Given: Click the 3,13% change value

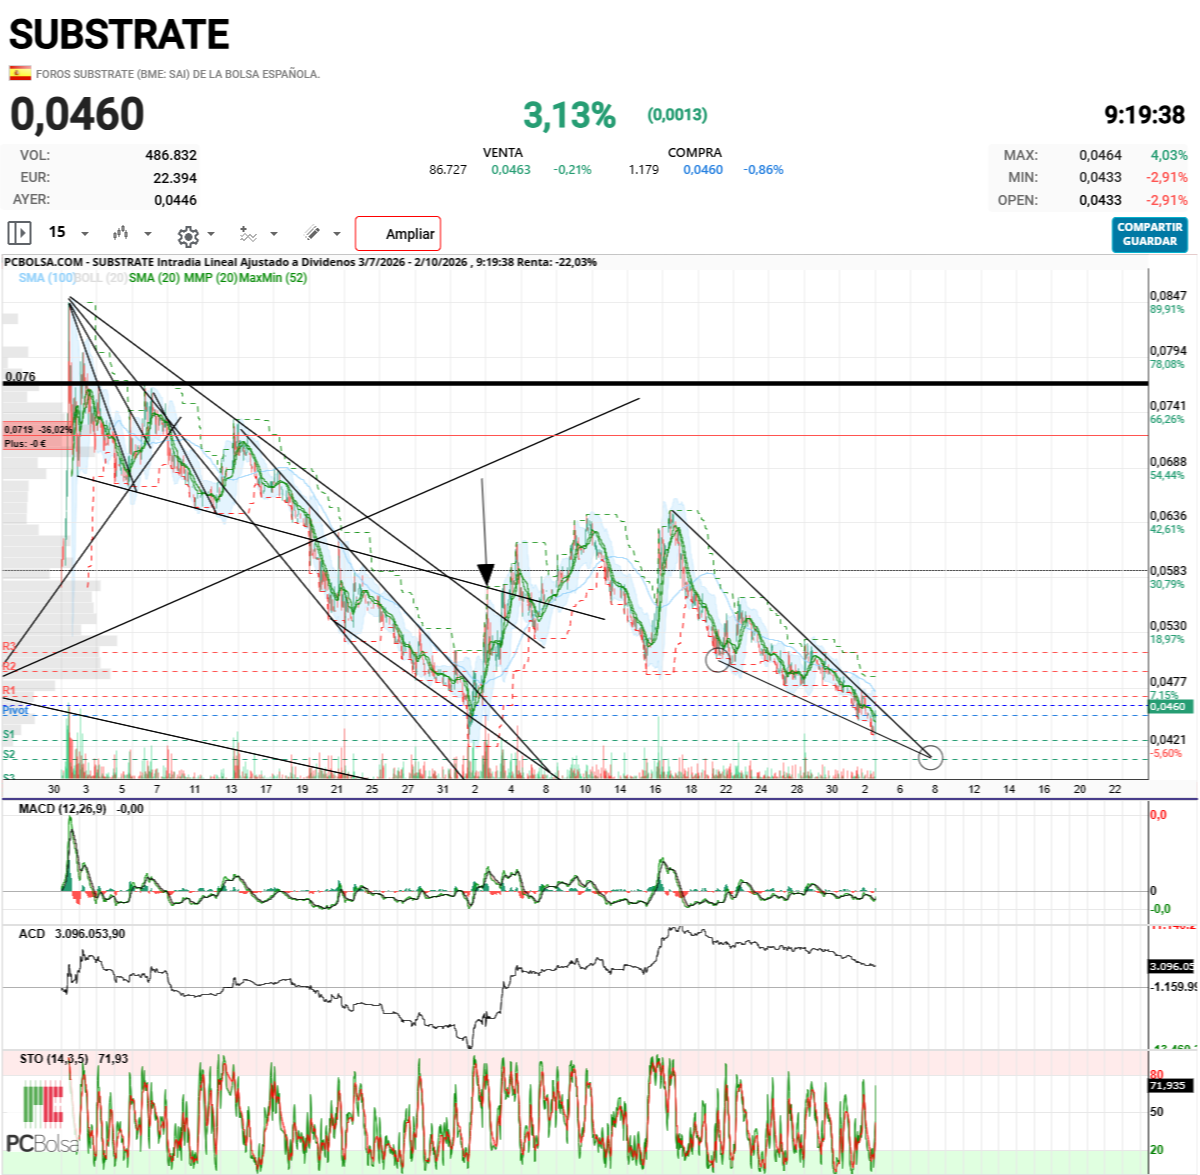Looking at the screenshot, I should pyautogui.click(x=569, y=115).
